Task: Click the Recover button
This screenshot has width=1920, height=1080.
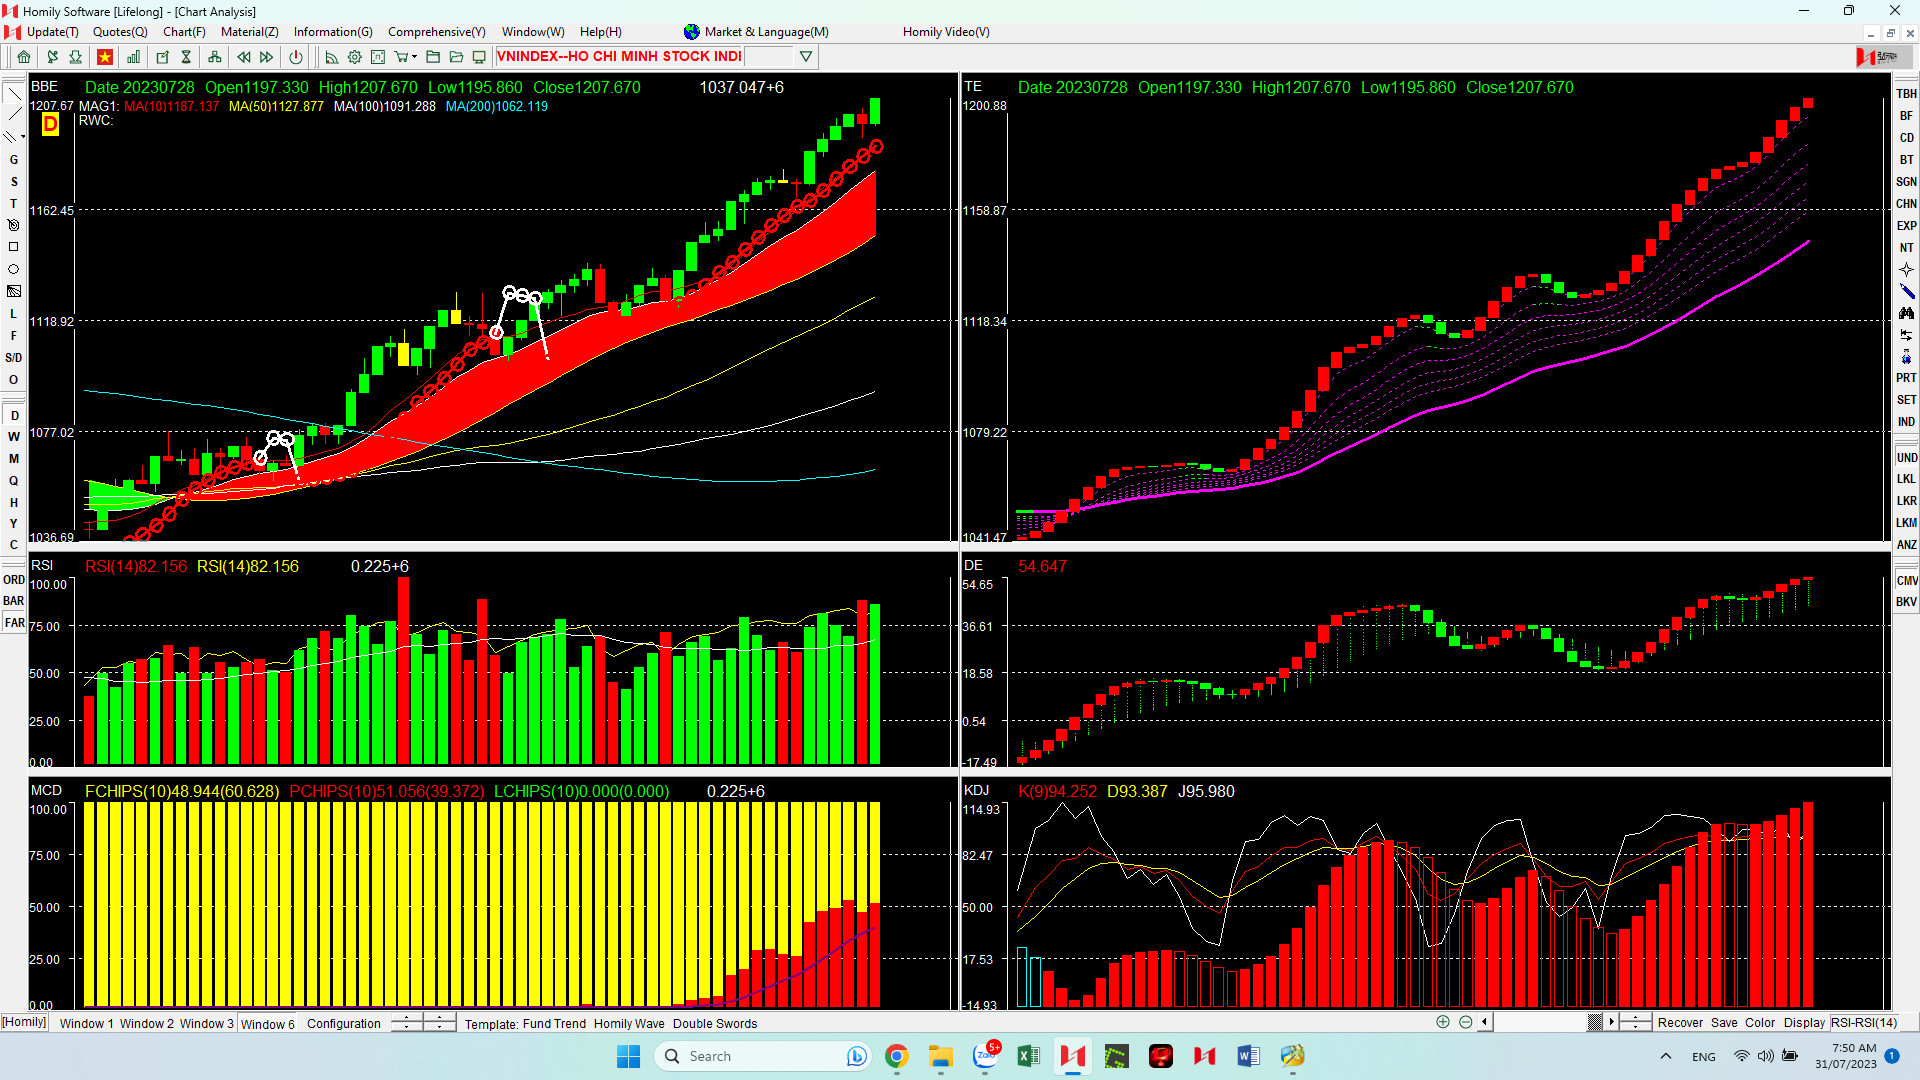Action: click(x=1680, y=1022)
